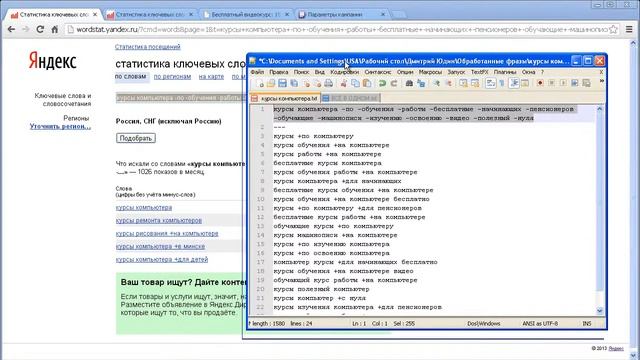Reload page with browser refresh icon

[x=40, y=29]
